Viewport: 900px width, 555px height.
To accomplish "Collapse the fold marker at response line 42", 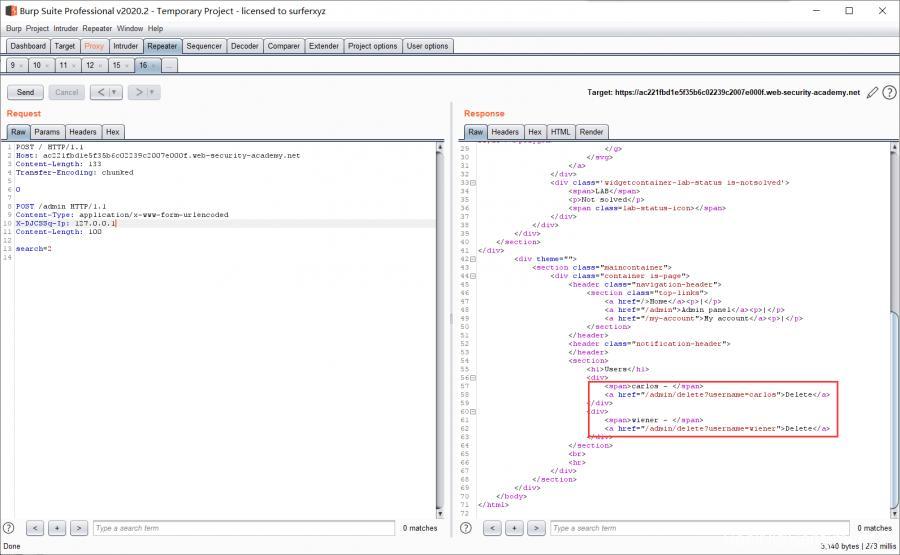I will coord(473,259).
